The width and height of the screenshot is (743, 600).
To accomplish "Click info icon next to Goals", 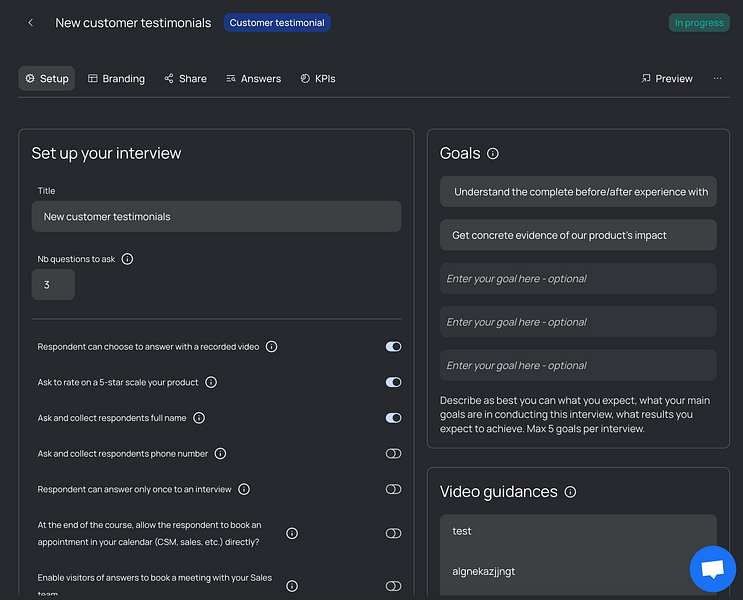I will 492,154.
